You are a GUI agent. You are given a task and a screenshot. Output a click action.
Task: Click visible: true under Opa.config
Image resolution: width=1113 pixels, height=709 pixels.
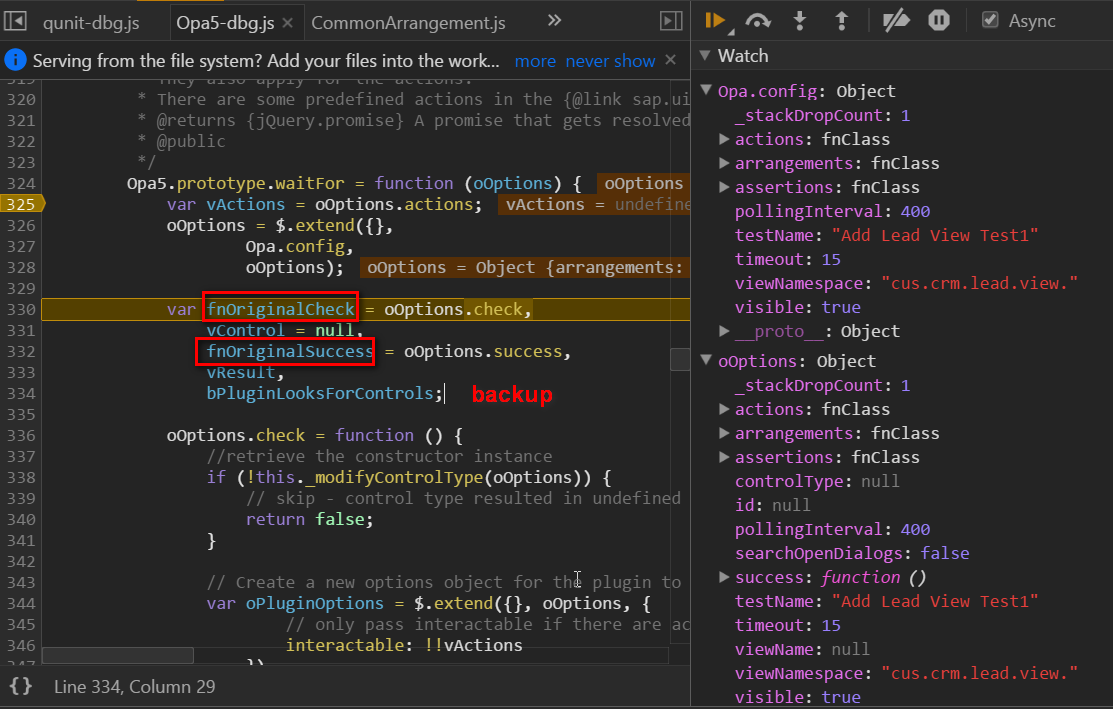tap(798, 307)
